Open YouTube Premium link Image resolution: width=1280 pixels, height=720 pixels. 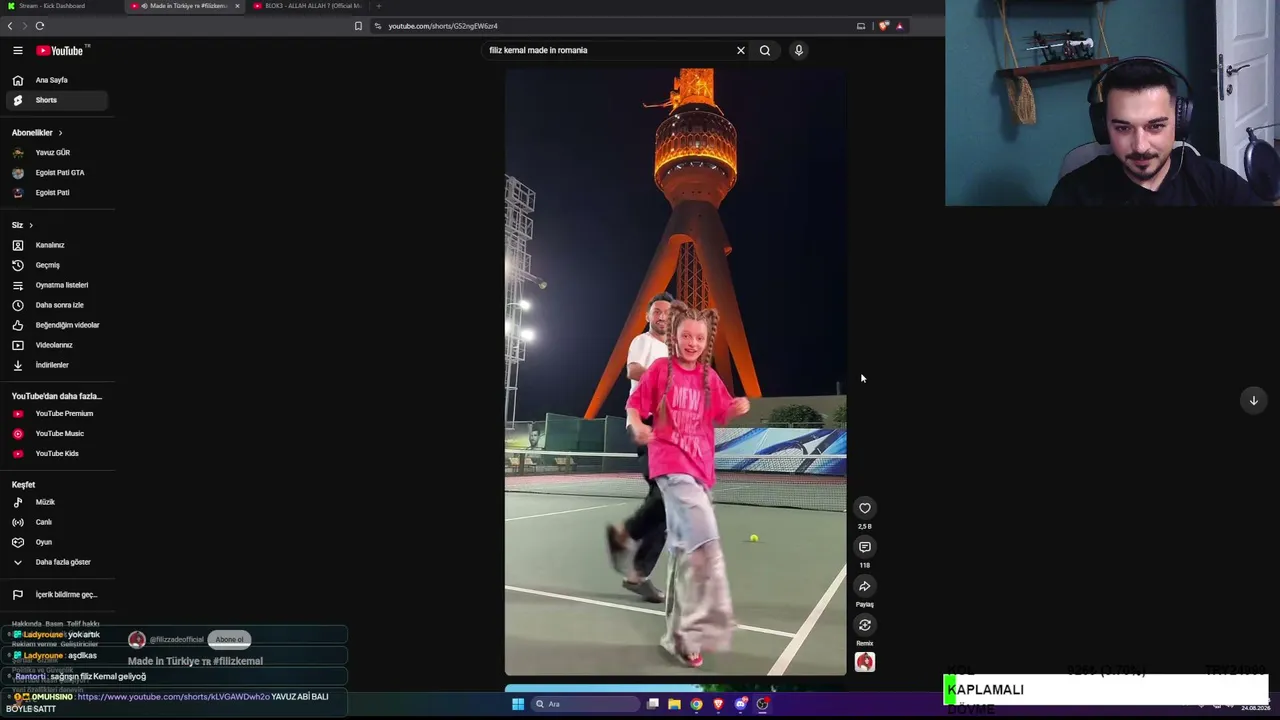(x=58, y=413)
